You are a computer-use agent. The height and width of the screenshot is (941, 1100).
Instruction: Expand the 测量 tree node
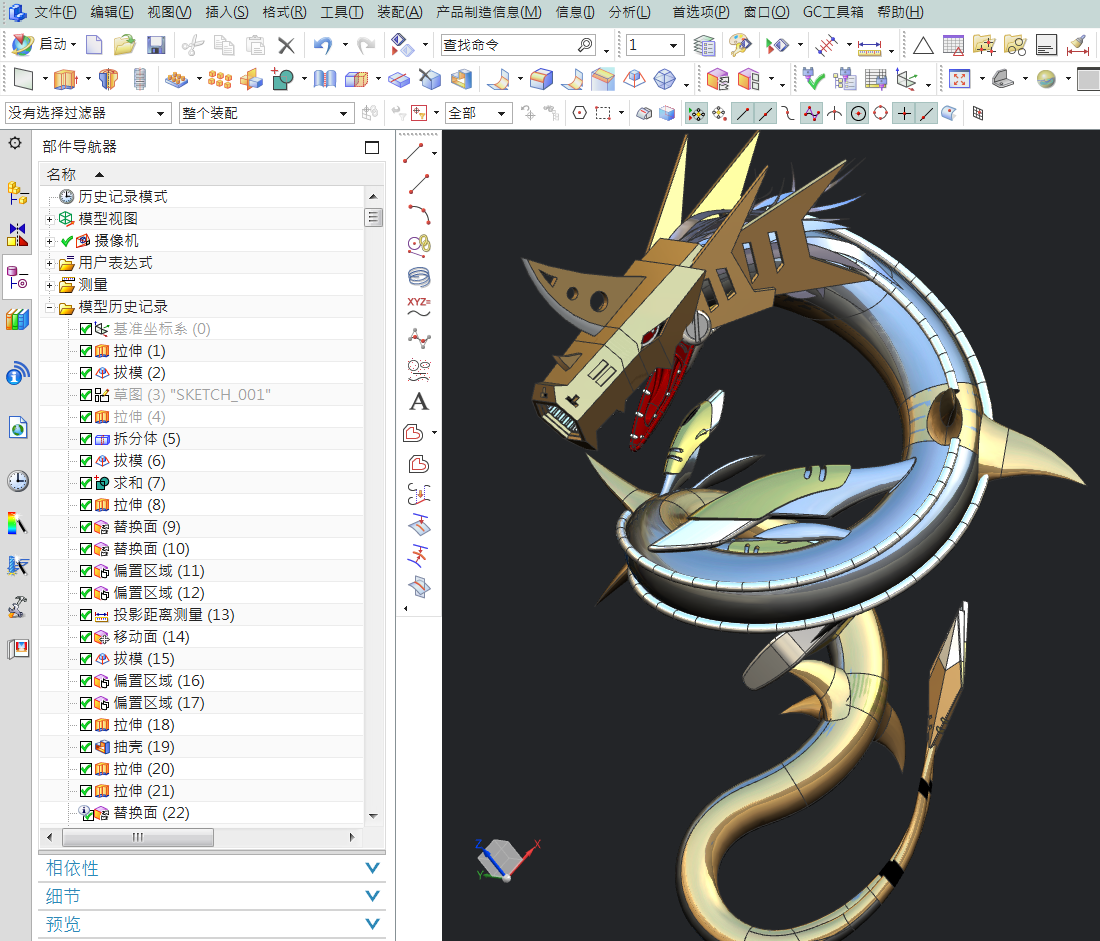pos(50,286)
